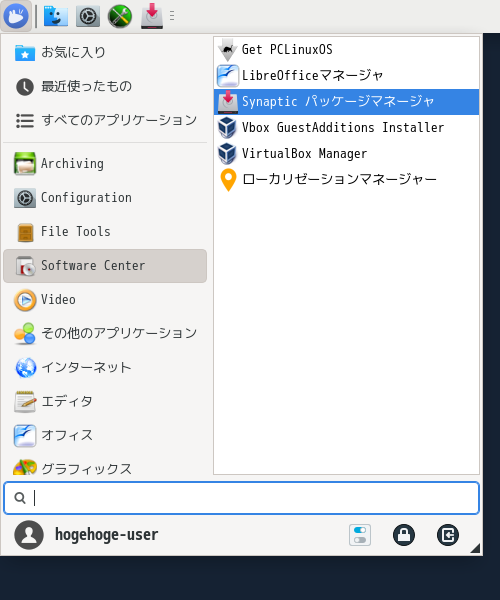Viewport: 500px width, 600px height.
Task: Click the LibreOffice manager icon
Action: [228, 76]
